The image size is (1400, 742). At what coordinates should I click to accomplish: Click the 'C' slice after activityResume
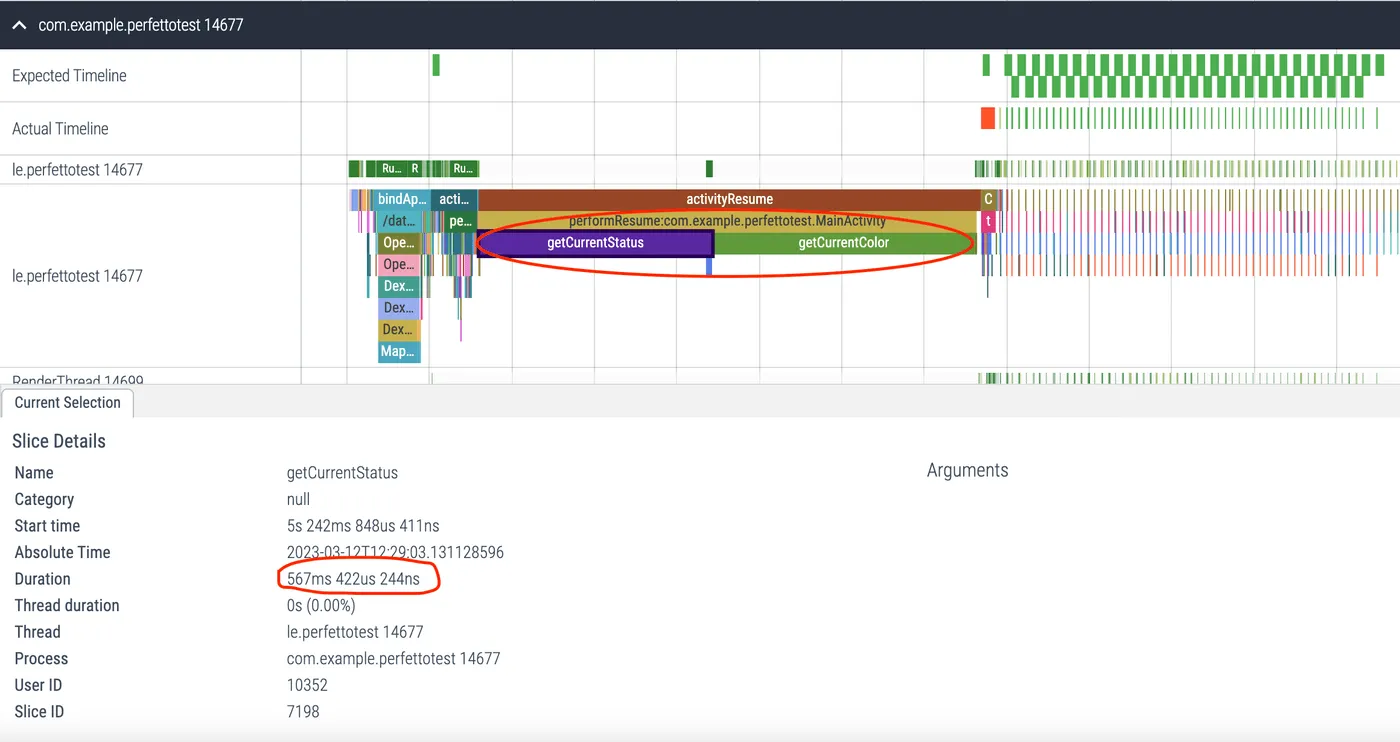click(x=988, y=199)
